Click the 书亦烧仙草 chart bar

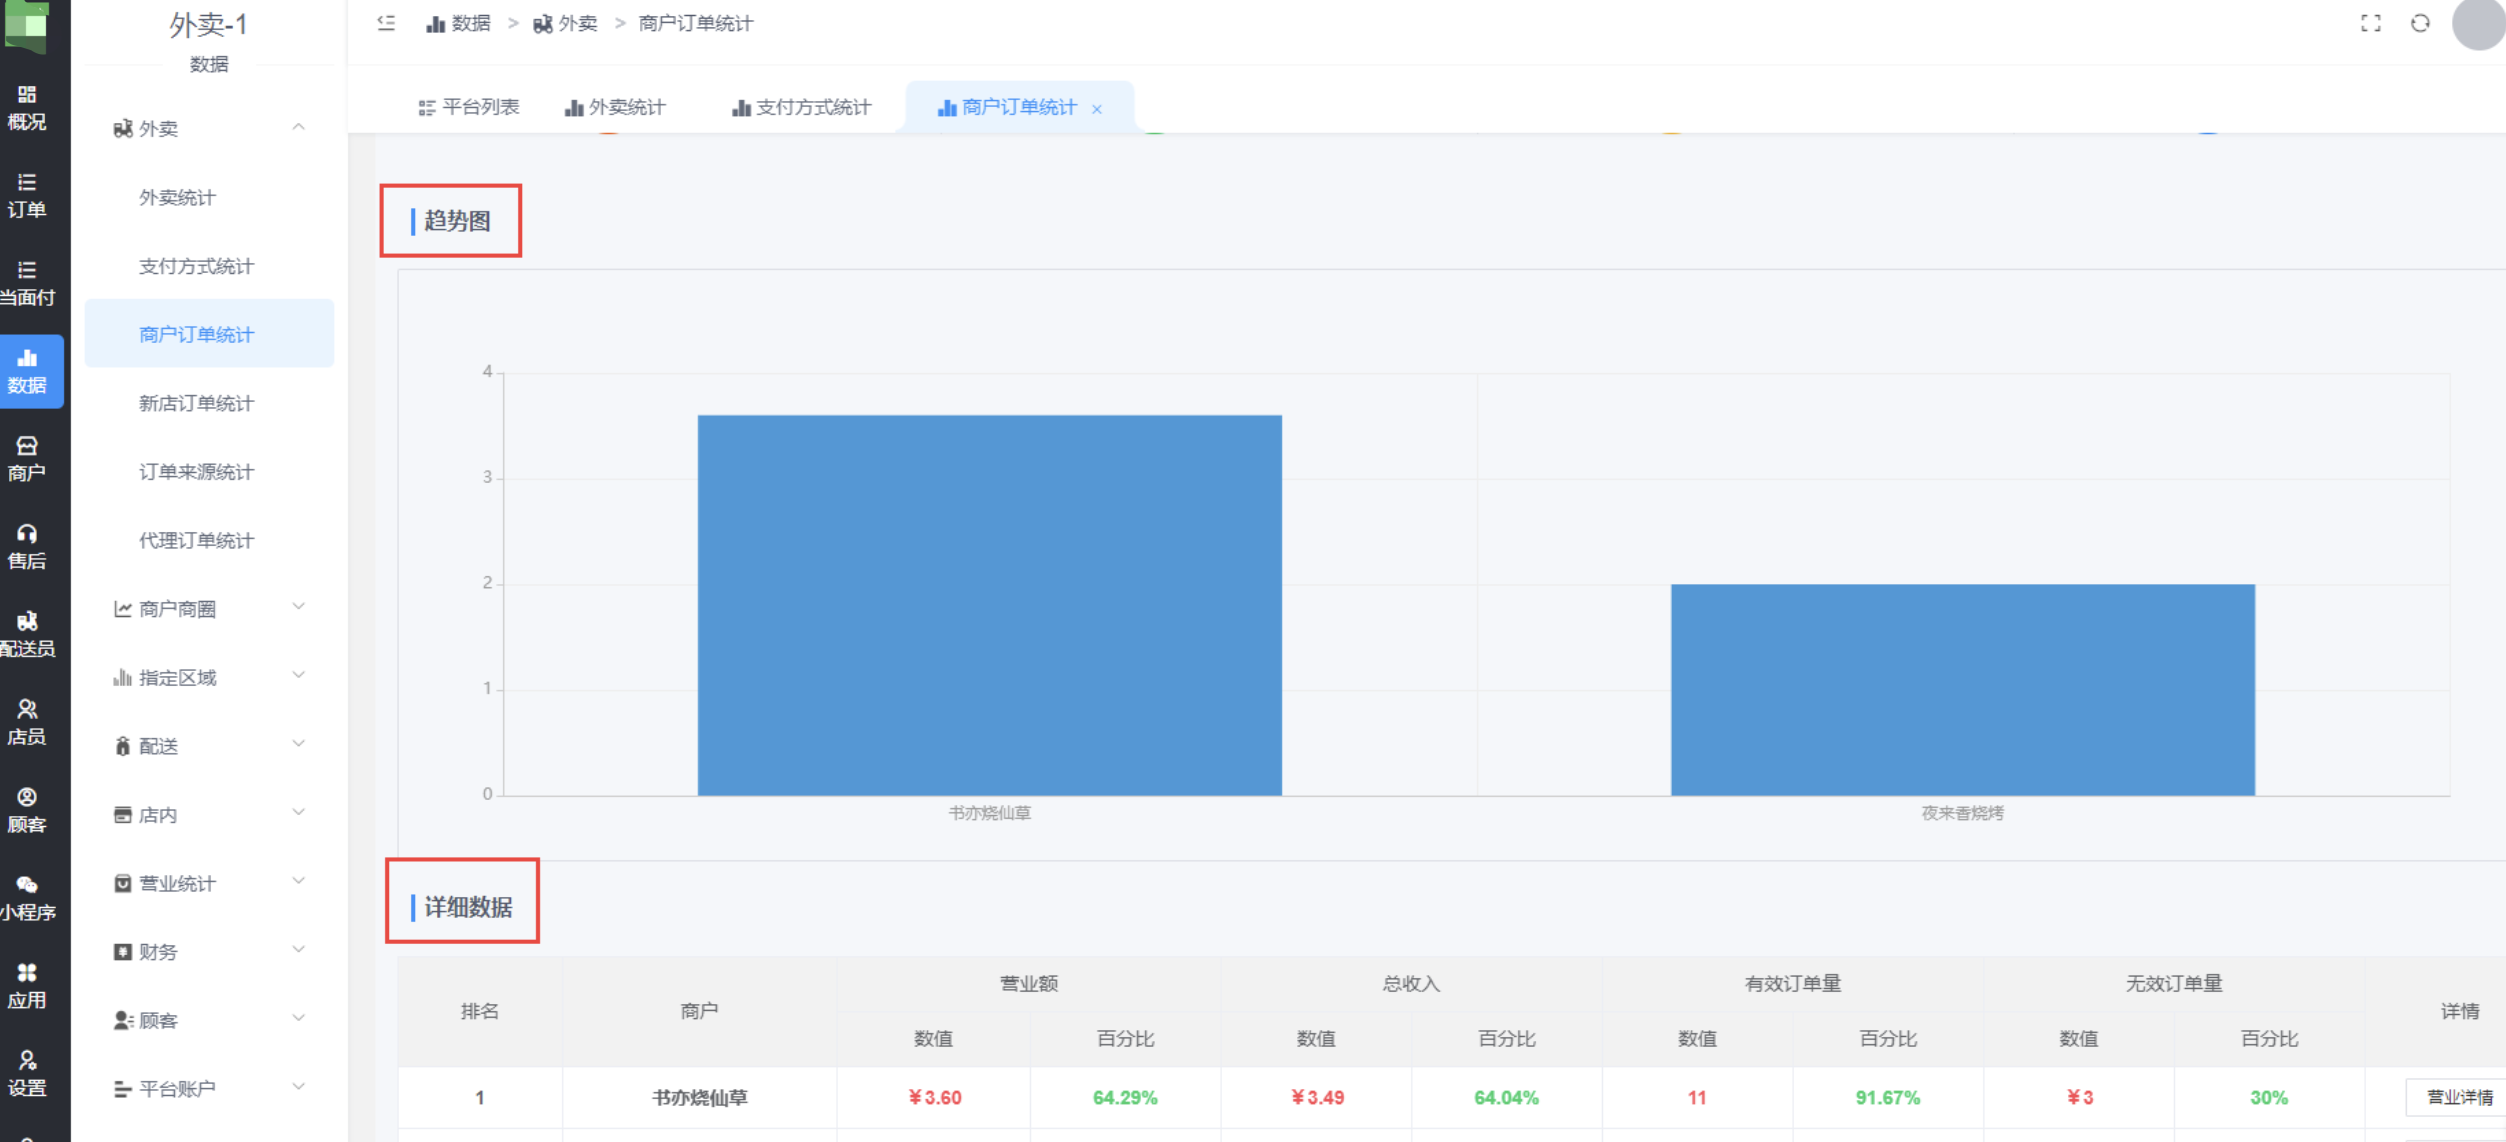point(989,605)
